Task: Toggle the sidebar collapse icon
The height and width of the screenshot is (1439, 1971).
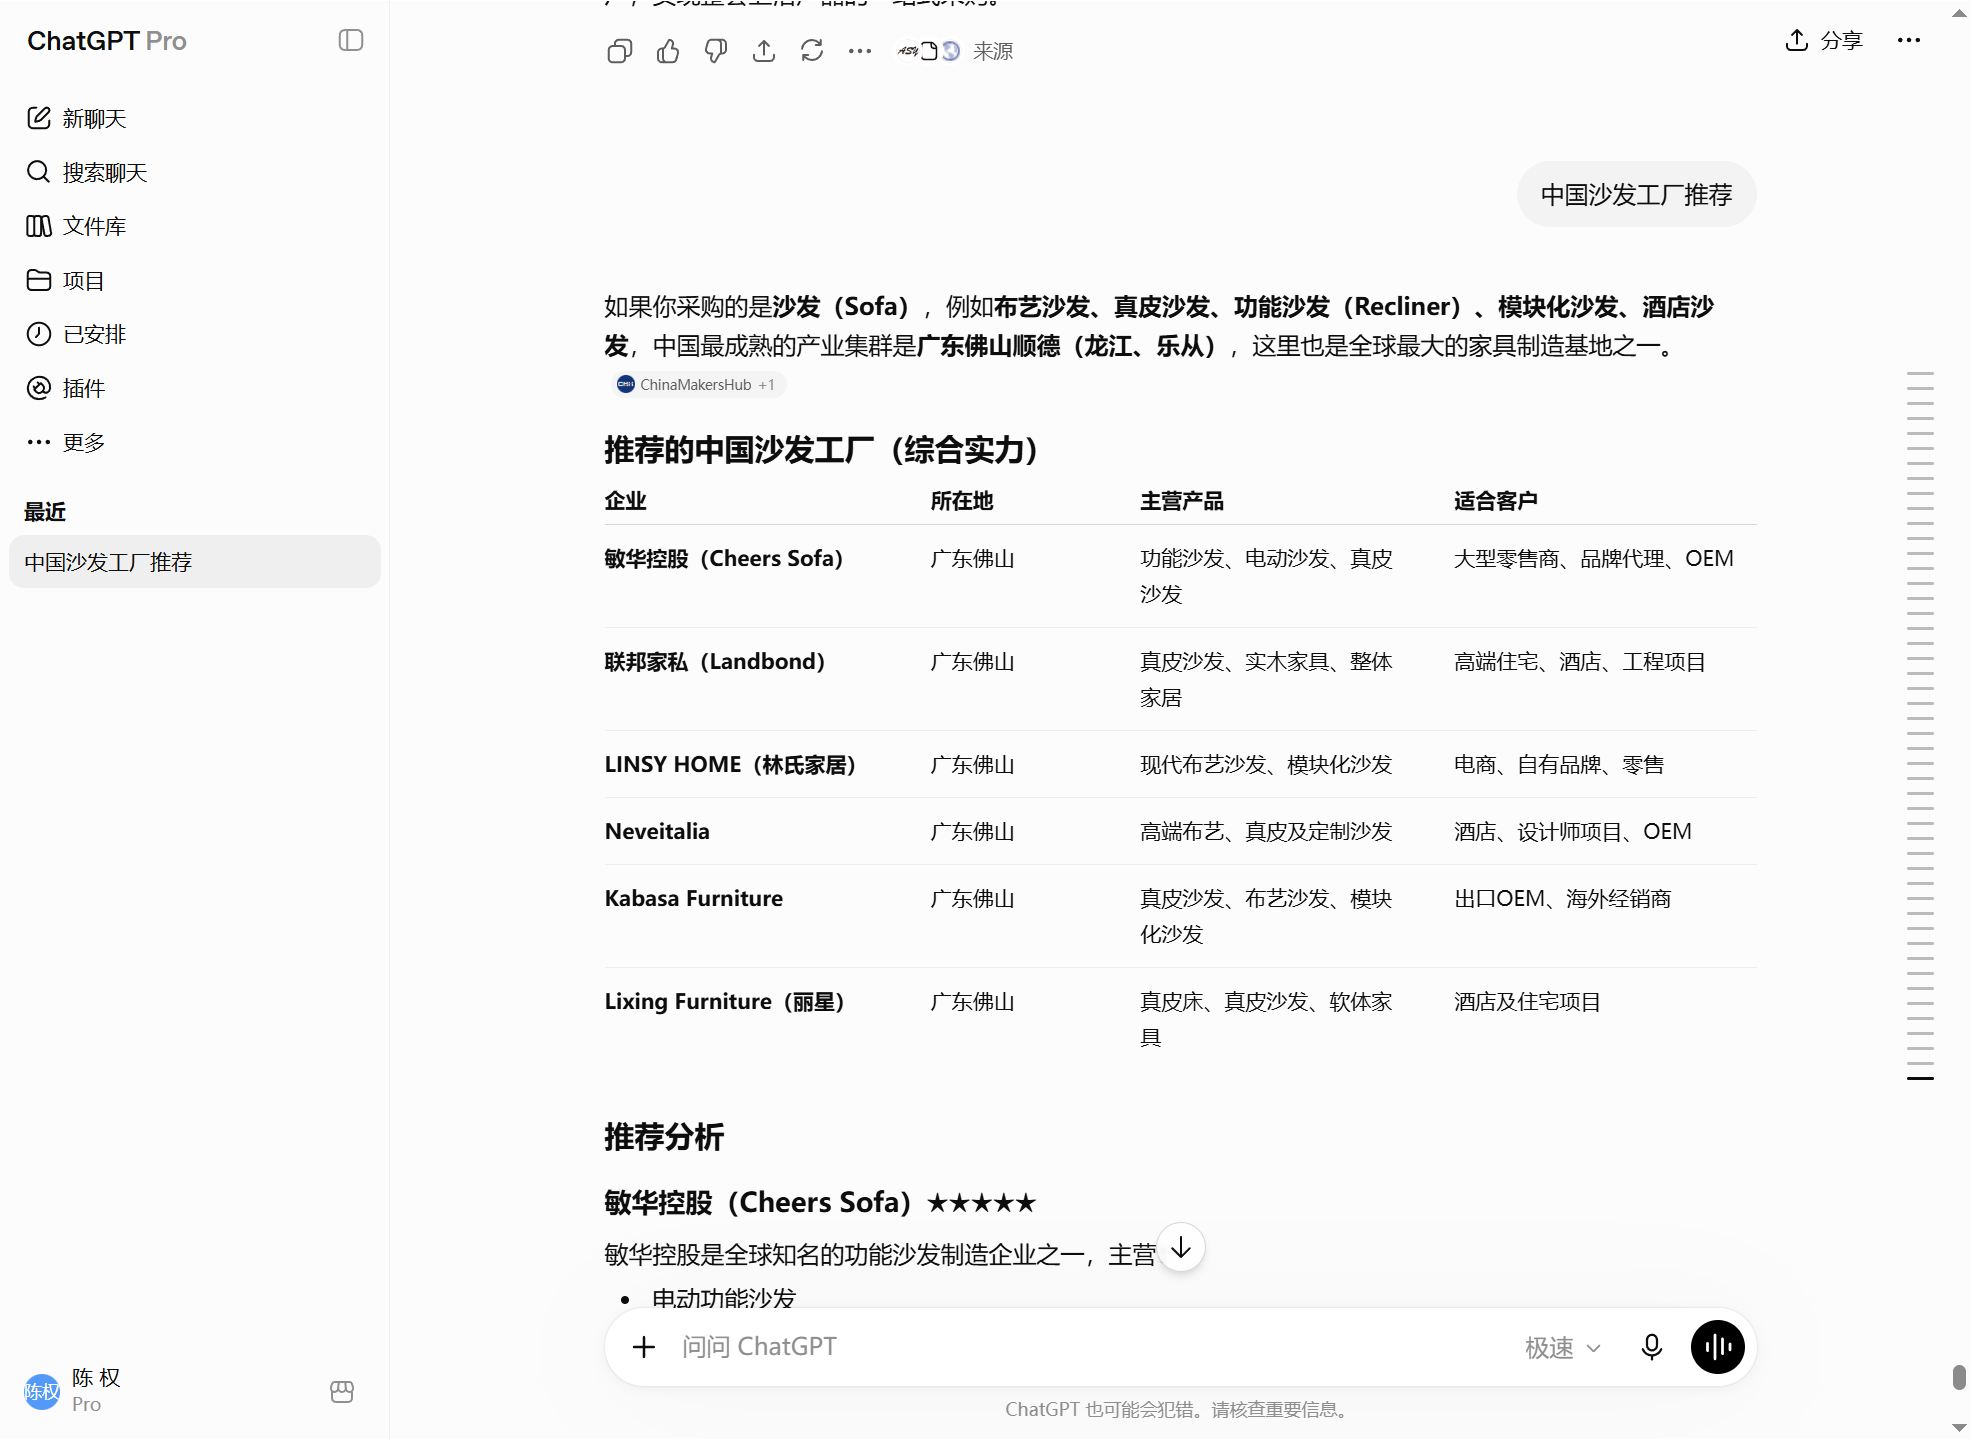Action: point(350,40)
